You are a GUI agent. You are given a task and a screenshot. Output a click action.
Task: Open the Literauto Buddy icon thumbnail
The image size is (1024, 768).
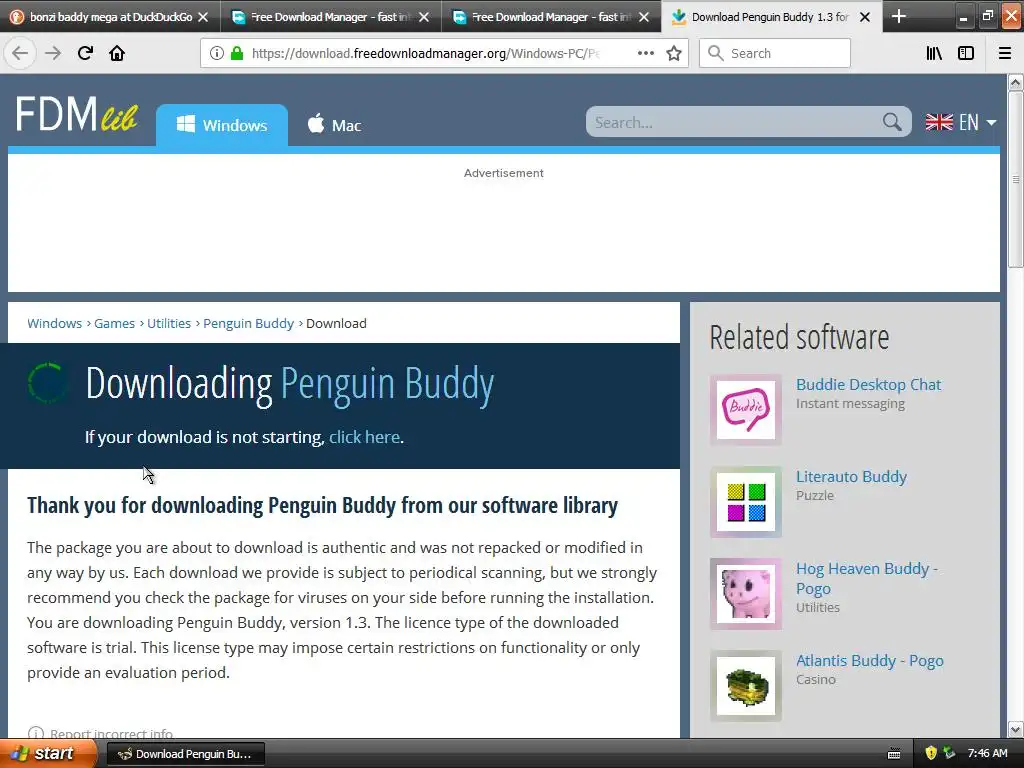(746, 502)
